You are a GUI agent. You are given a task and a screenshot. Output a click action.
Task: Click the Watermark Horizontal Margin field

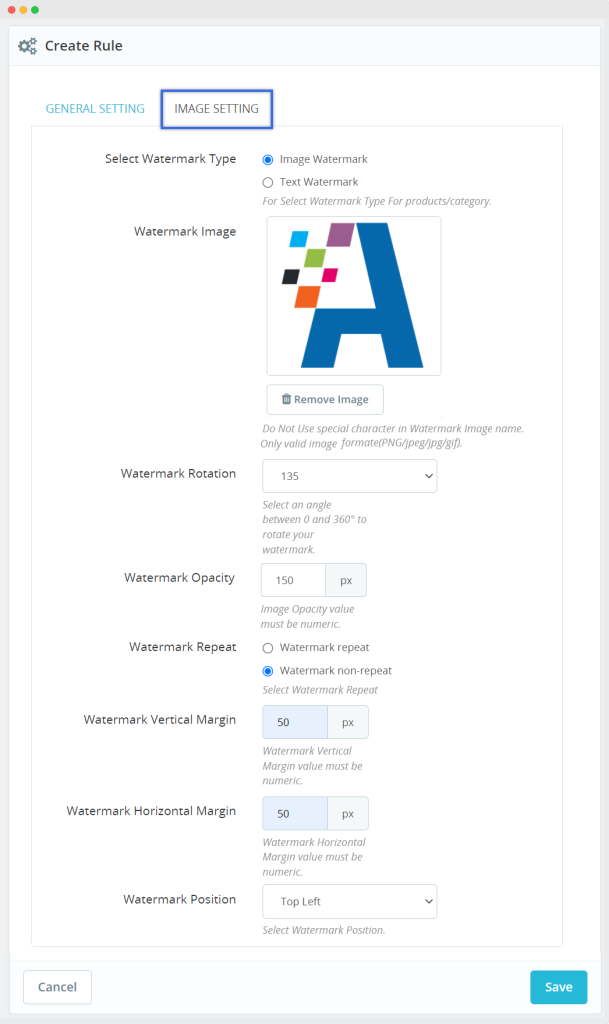(x=294, y=813)
